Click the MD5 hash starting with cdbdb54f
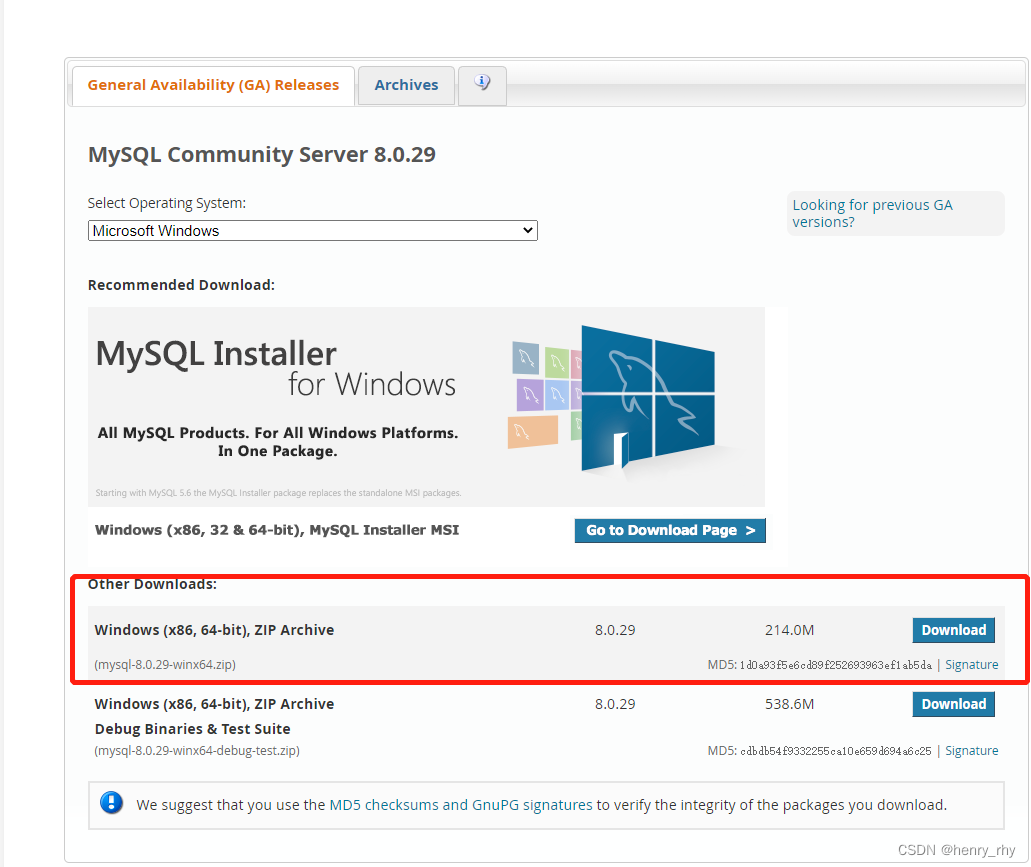Screen dimensions: 1031x867 point(836,751)
